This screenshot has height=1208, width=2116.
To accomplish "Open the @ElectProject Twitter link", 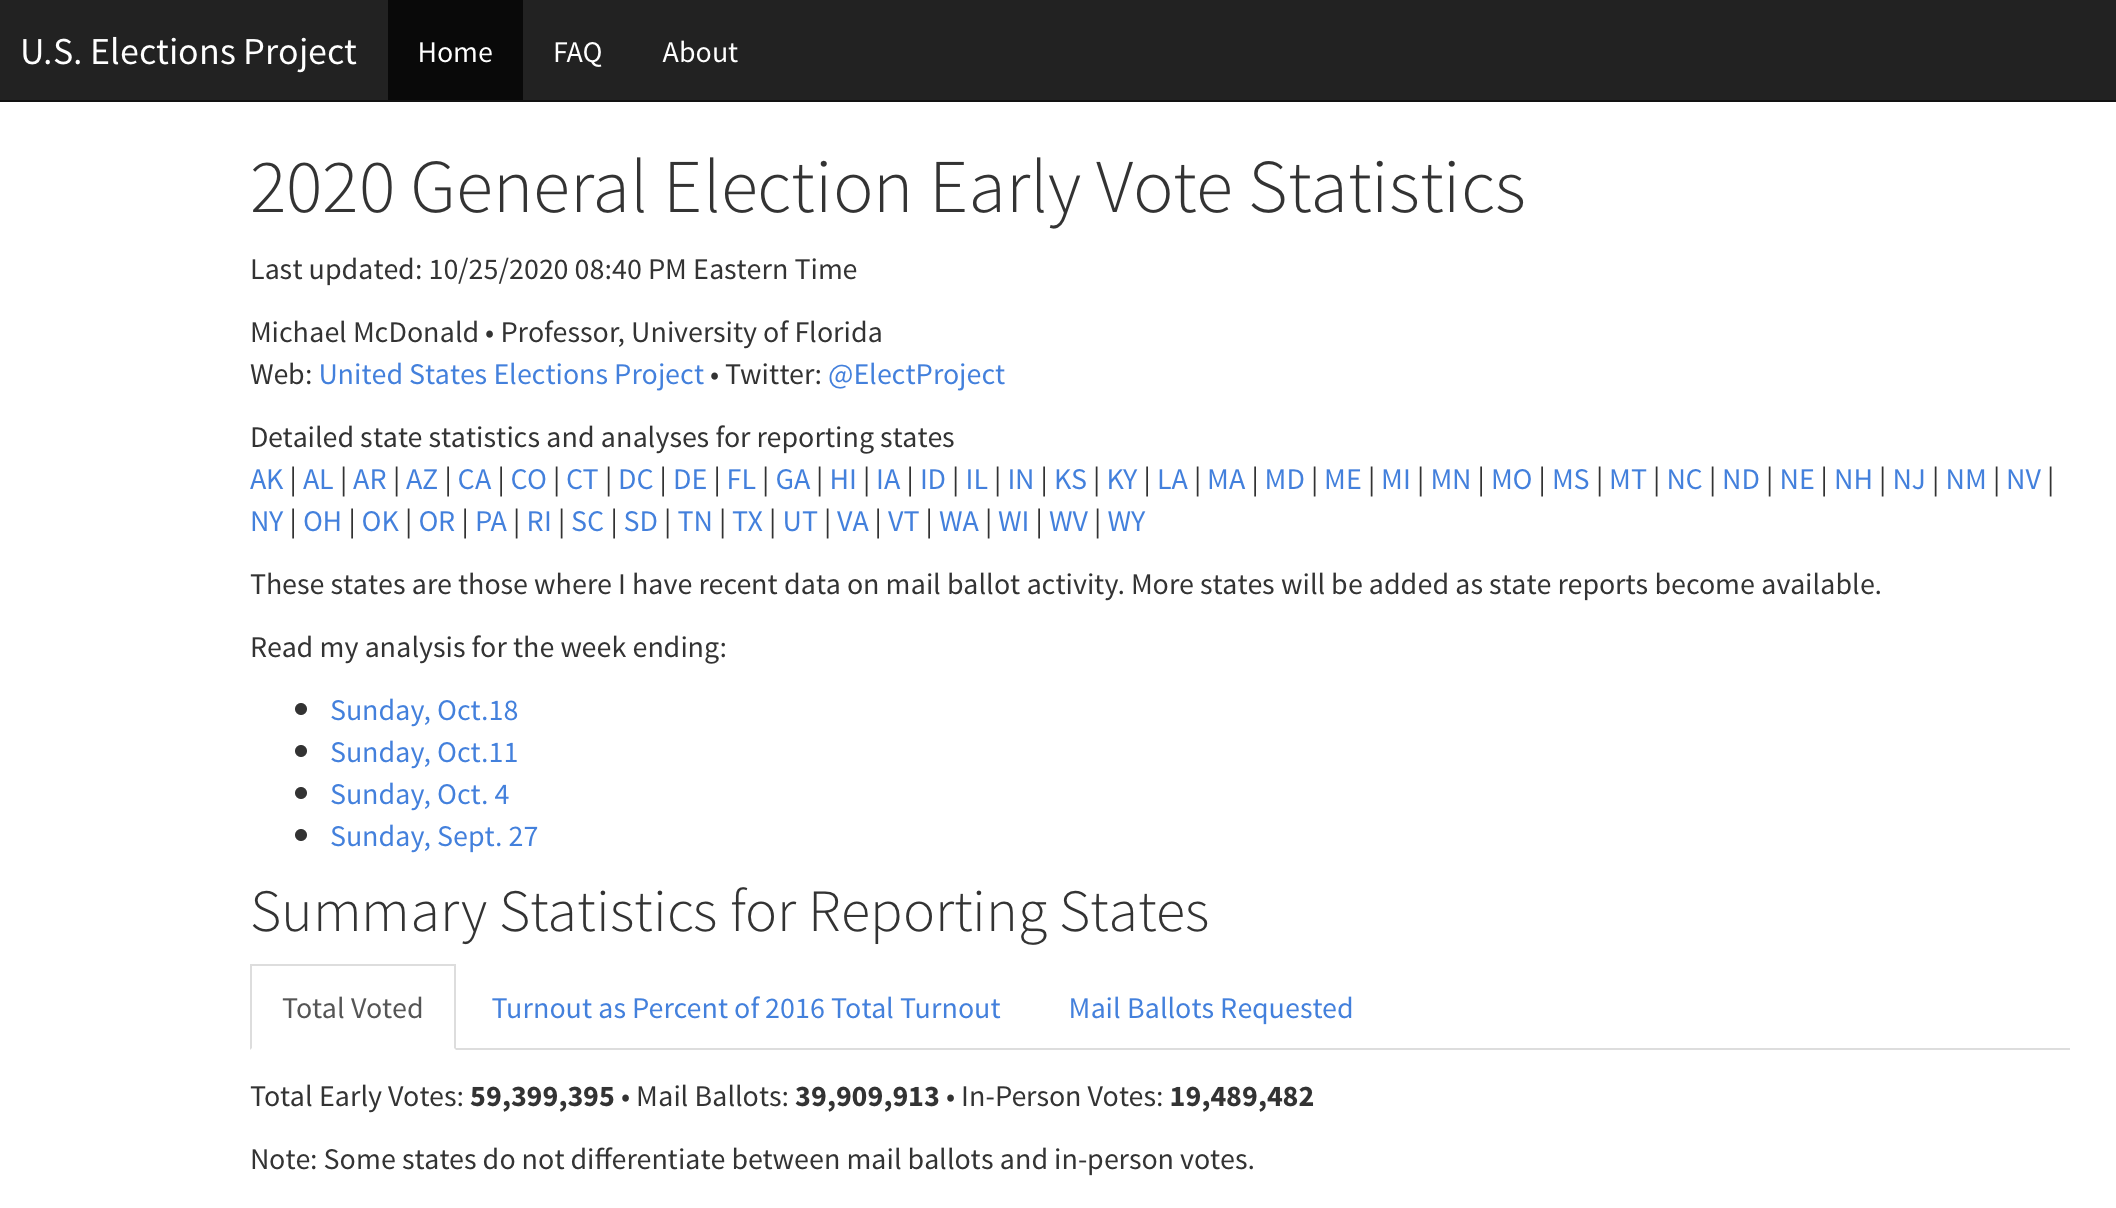I will (916, 374).
